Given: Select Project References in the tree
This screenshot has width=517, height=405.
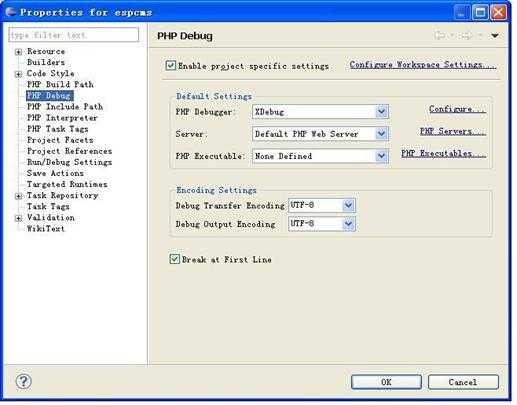Looking at the screenshot, I should click(70, 151).
